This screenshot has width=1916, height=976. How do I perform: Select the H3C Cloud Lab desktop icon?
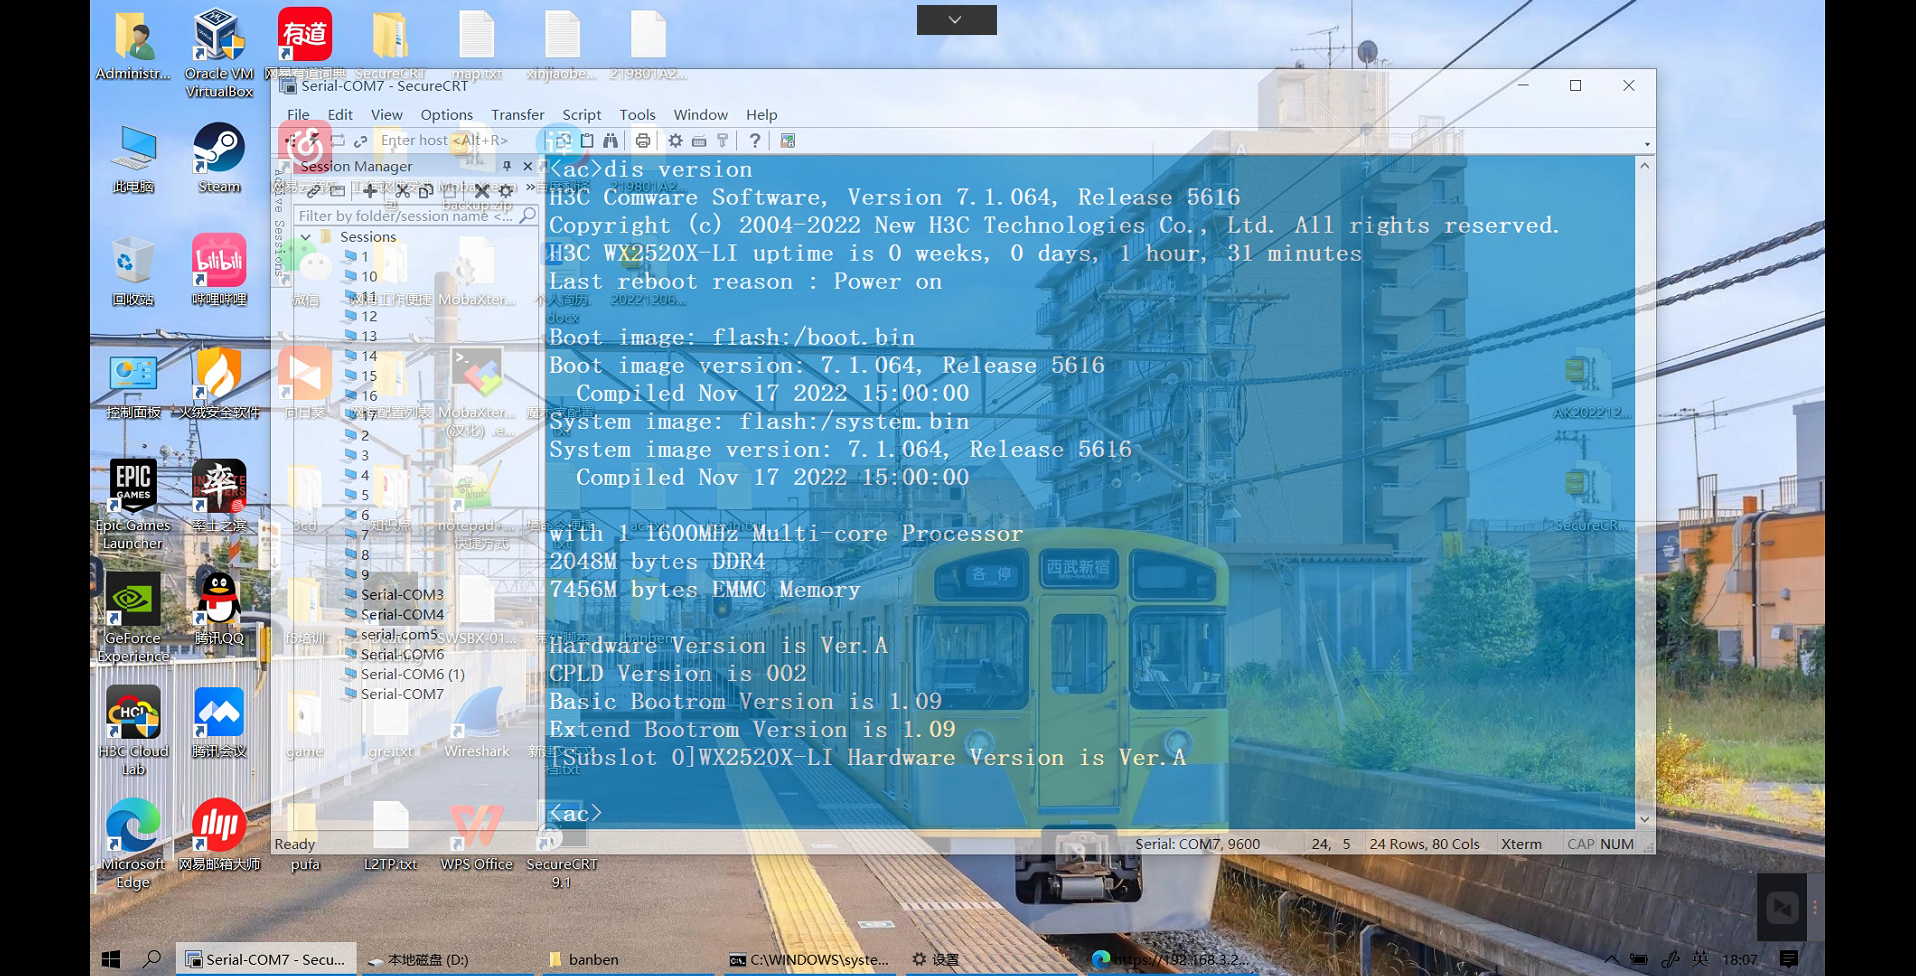(x=133, y=731)
